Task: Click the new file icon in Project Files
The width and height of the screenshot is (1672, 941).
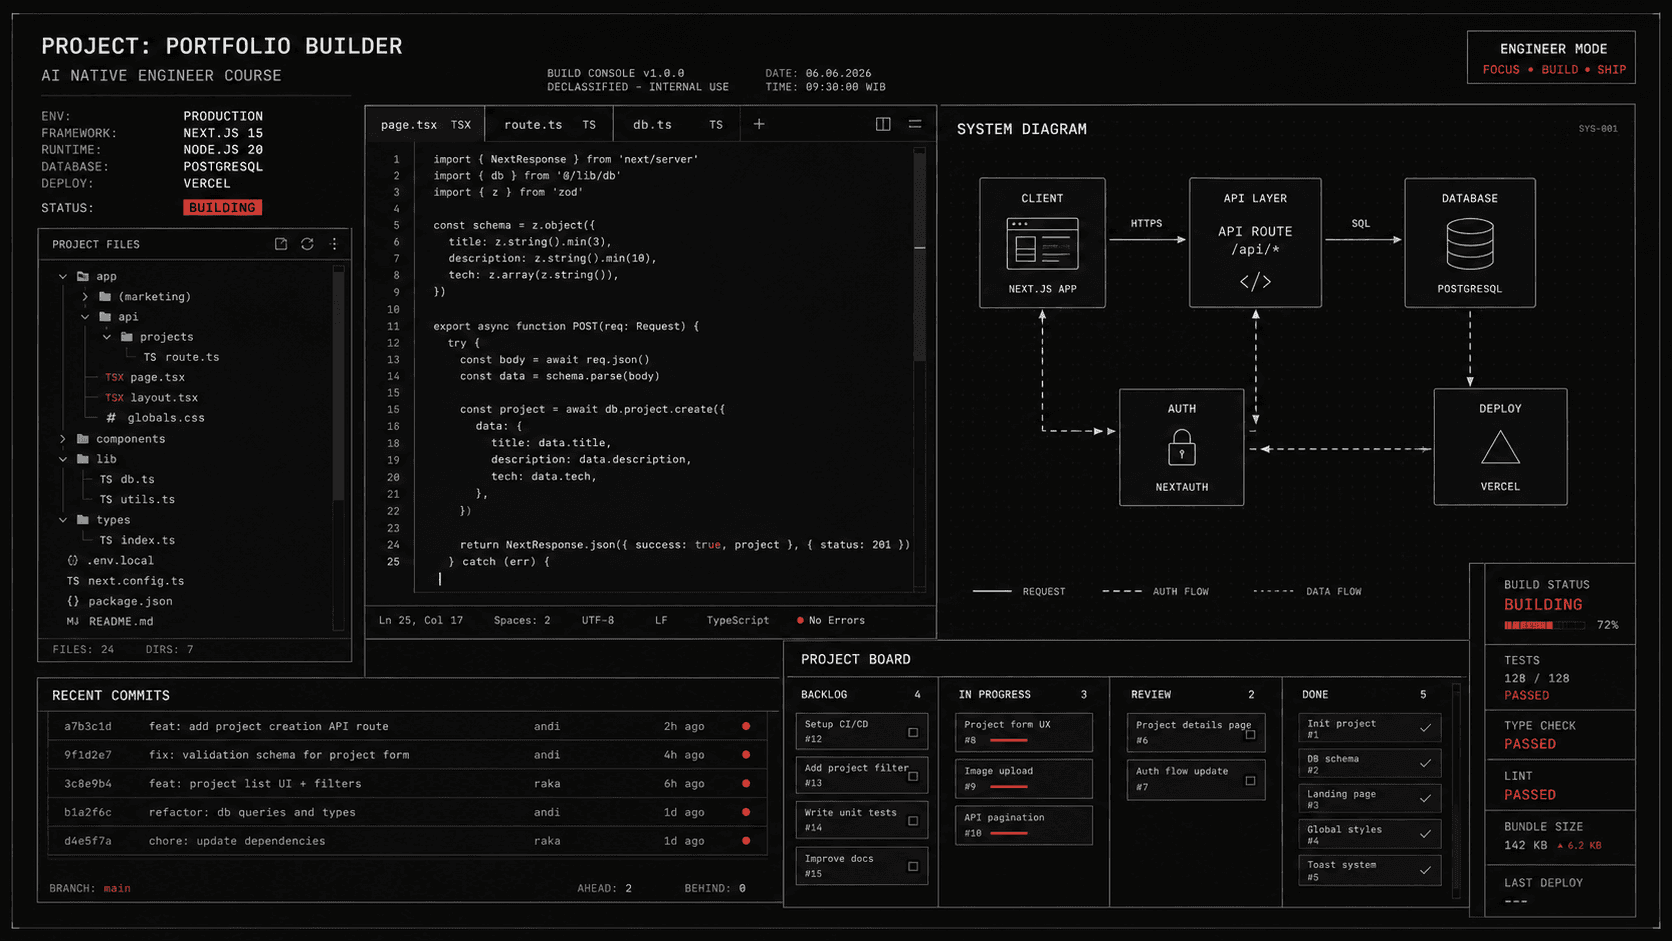Action: point(281,244)
